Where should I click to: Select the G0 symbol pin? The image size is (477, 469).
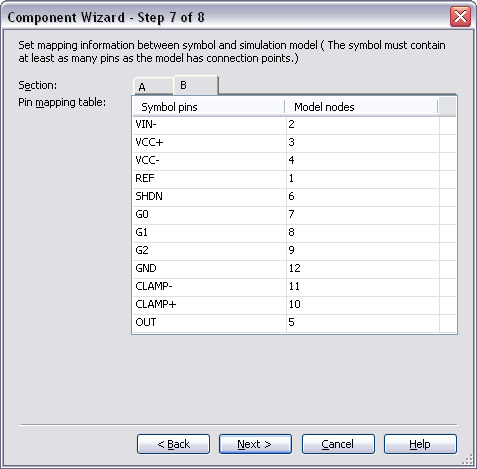point(210,214)
